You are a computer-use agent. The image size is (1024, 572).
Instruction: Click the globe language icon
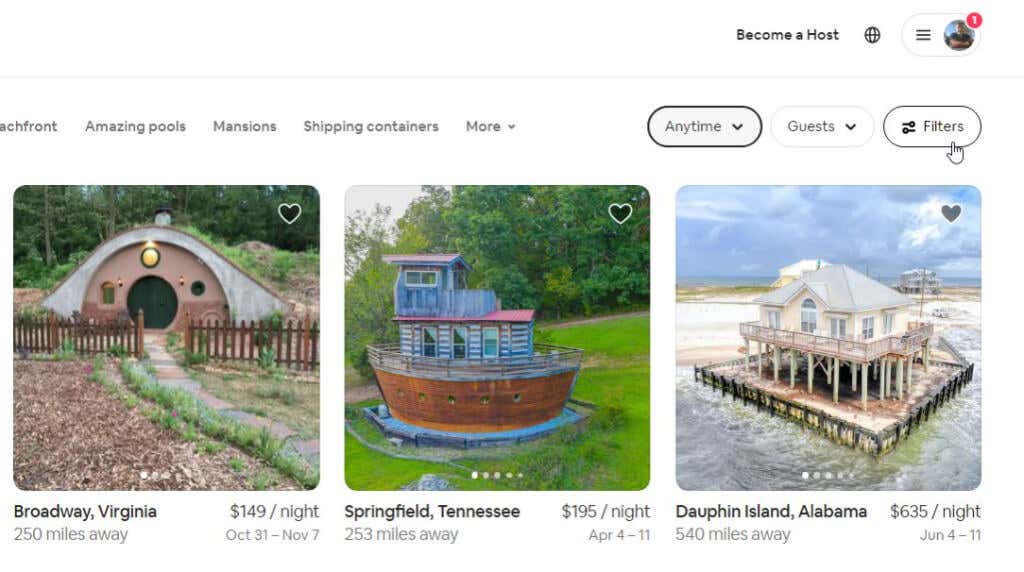(872, 35)
